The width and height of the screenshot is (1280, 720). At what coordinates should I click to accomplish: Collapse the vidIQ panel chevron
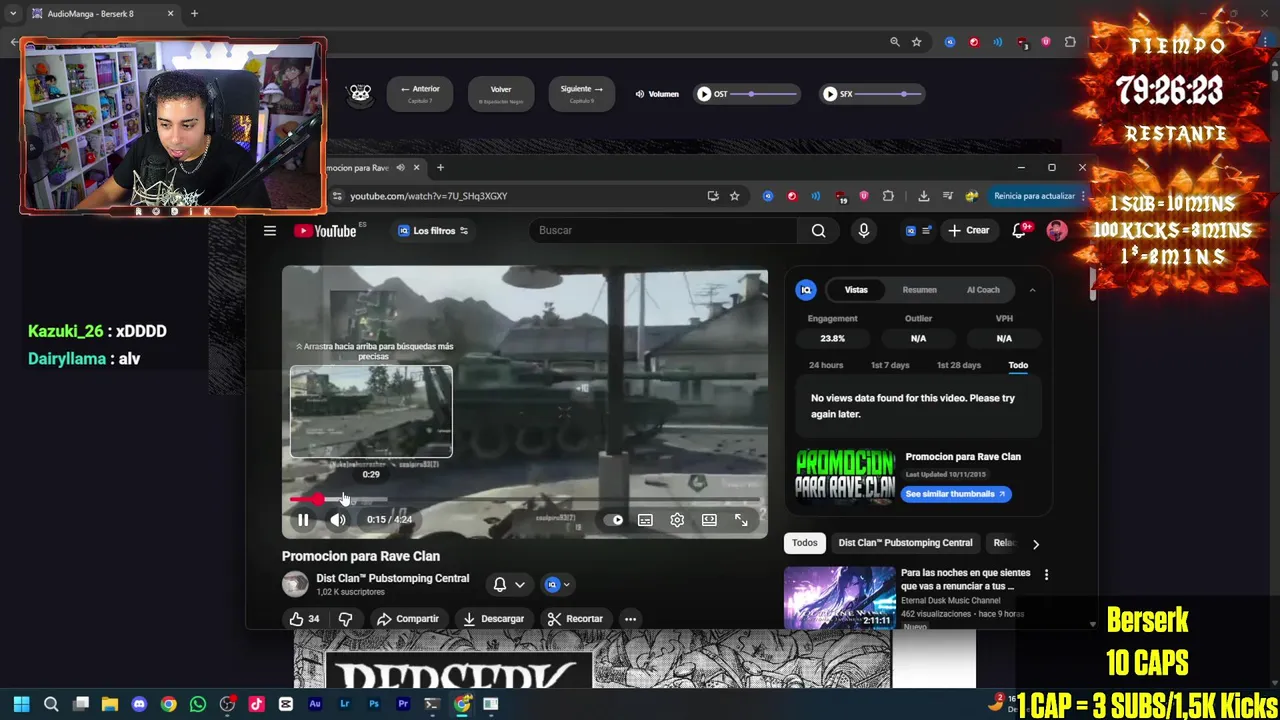tap(1032, 290)
